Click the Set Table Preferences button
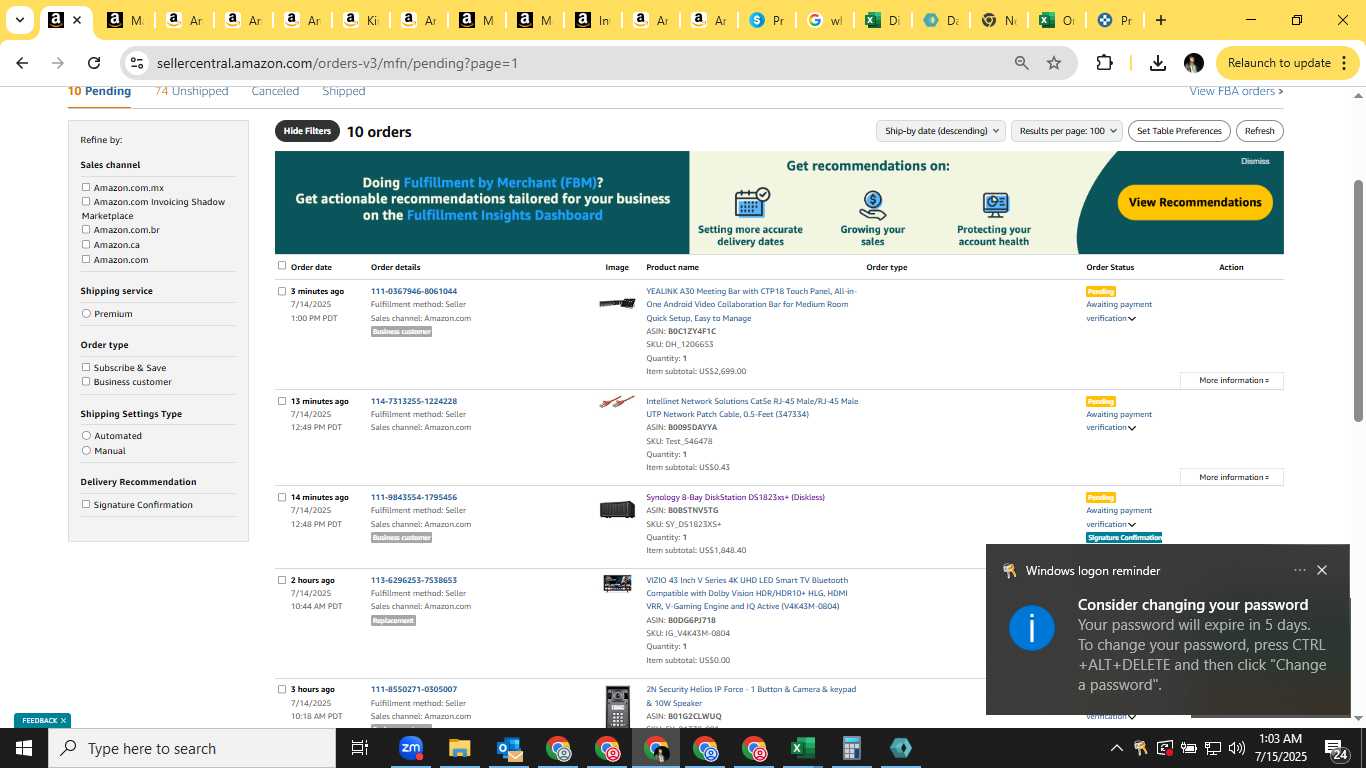Viewport: 1366px width, 768px height. coord(1179,131)
